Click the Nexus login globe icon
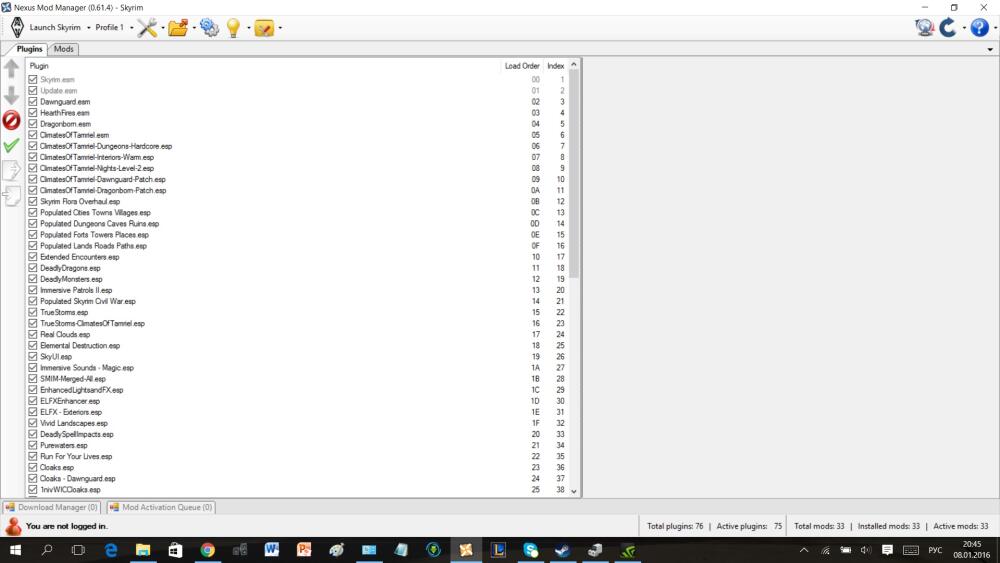Viewport: 1000px width, 563px height. point(924,27)
